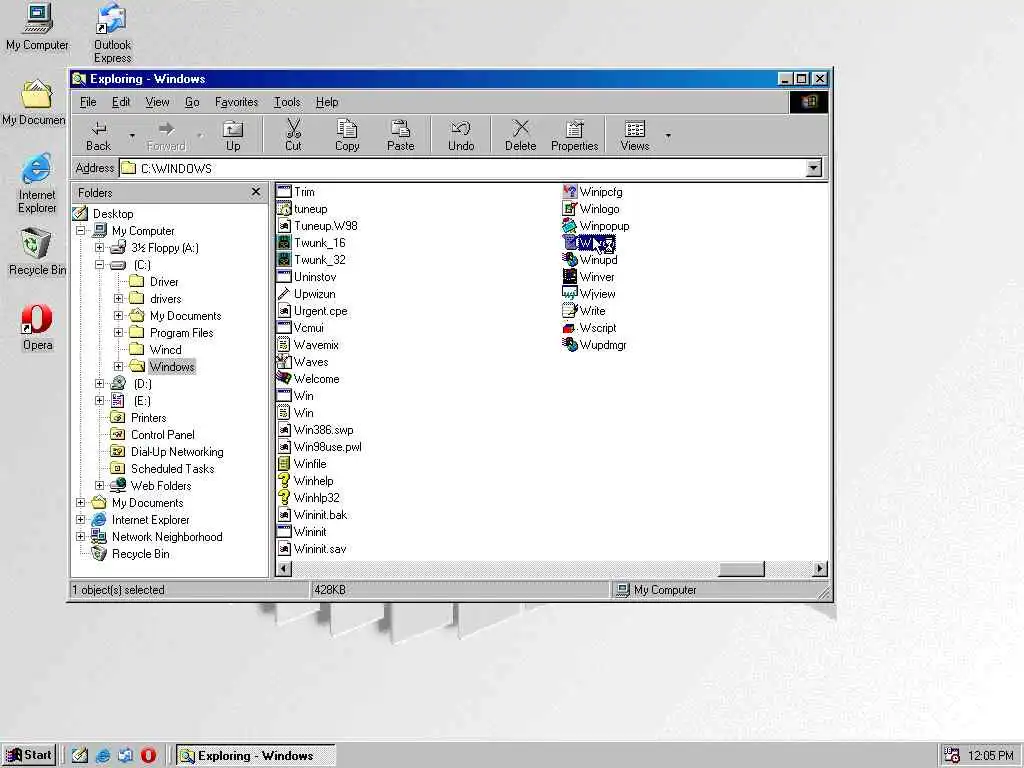The height and width of the screenshot is (768, 1024).
Task: Click the Copy toolbar icon
Action: [x=347, y=129]
